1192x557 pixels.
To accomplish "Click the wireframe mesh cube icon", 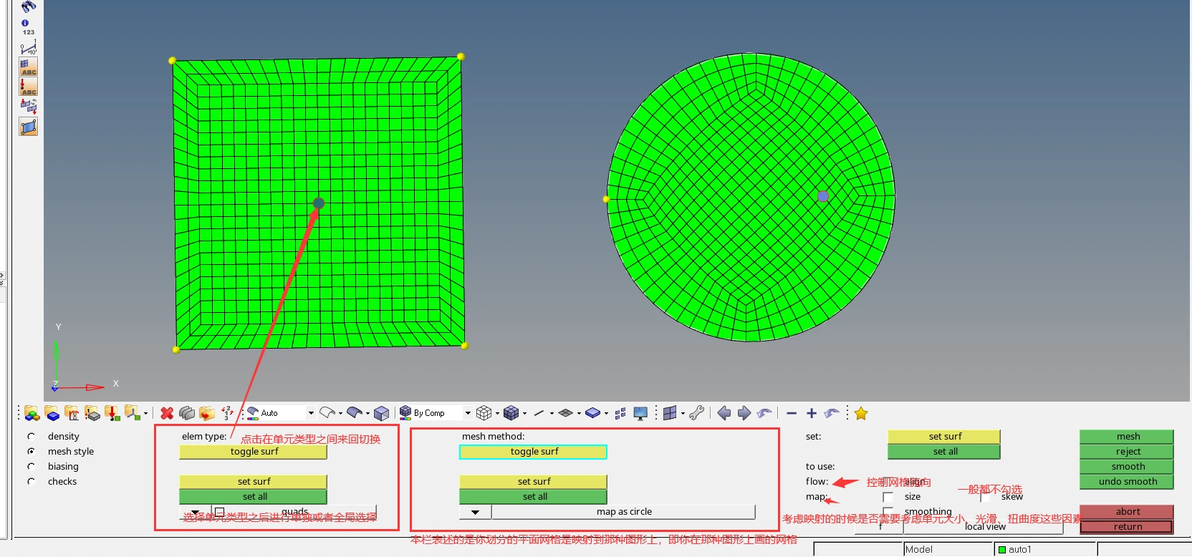I will (x=483, y=413).
